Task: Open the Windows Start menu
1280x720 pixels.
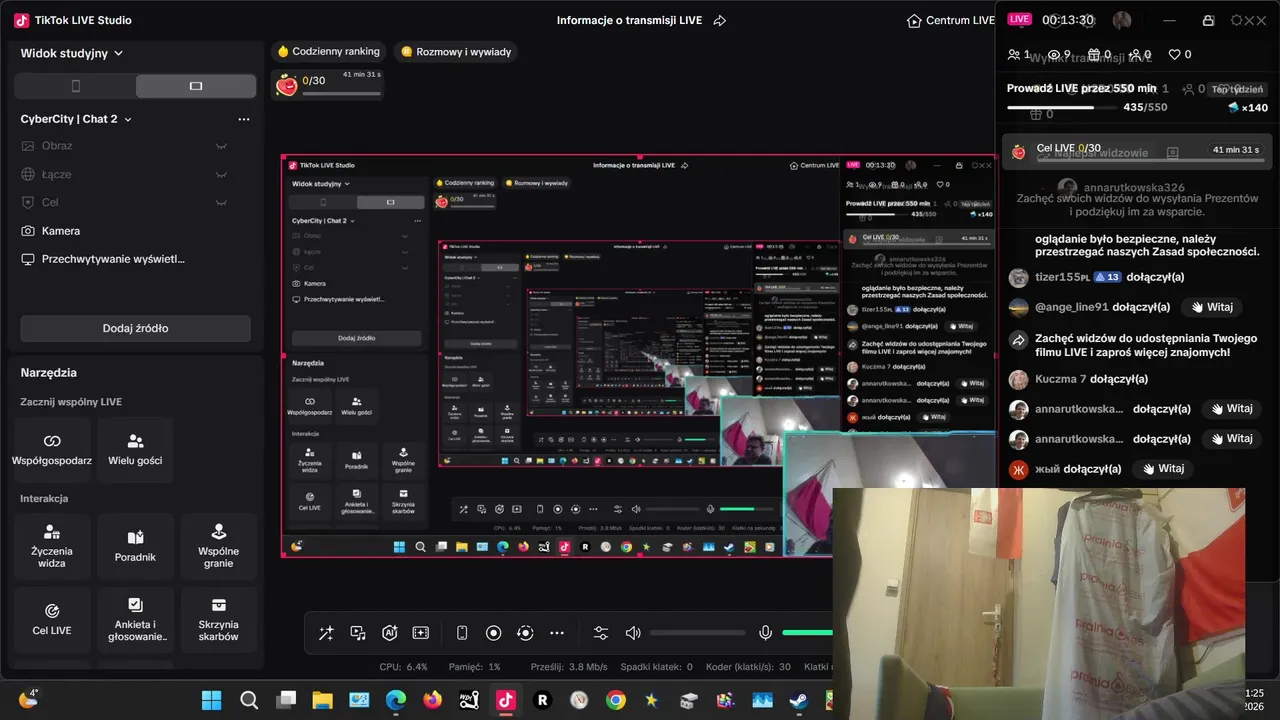Action: pyautogui.click(x=212, y=700)
